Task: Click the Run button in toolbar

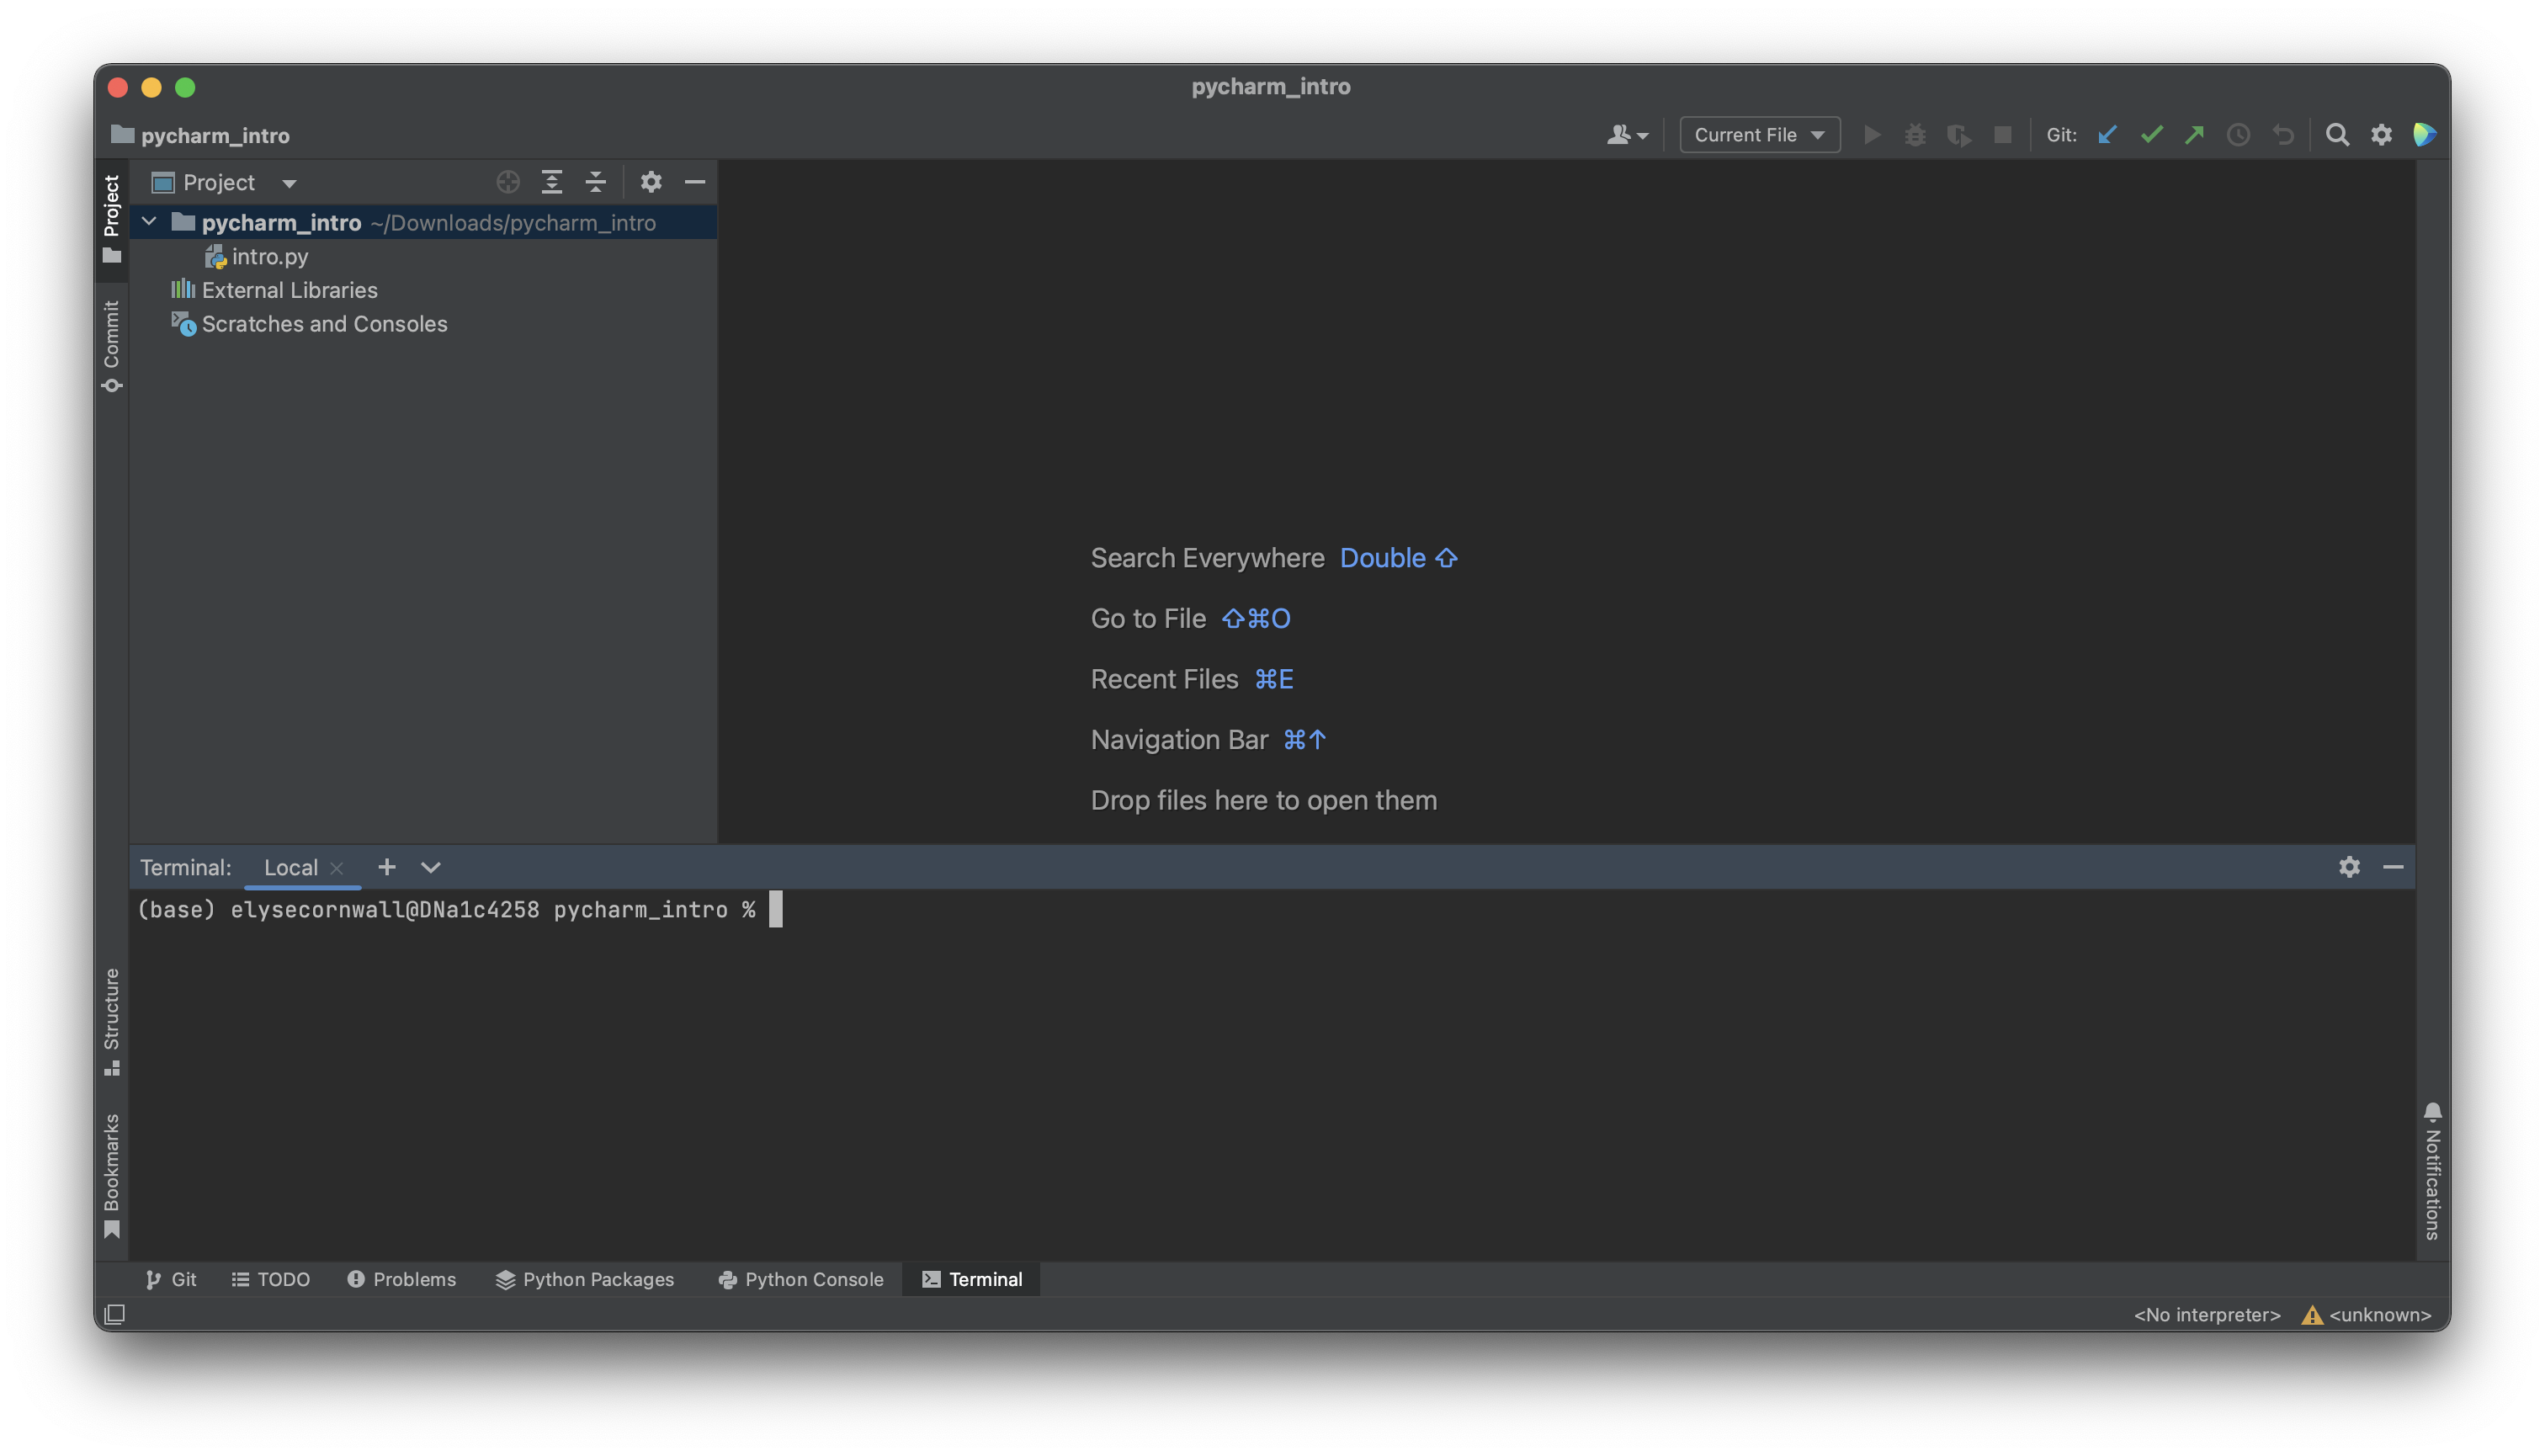Action: tap(1872, 134)
